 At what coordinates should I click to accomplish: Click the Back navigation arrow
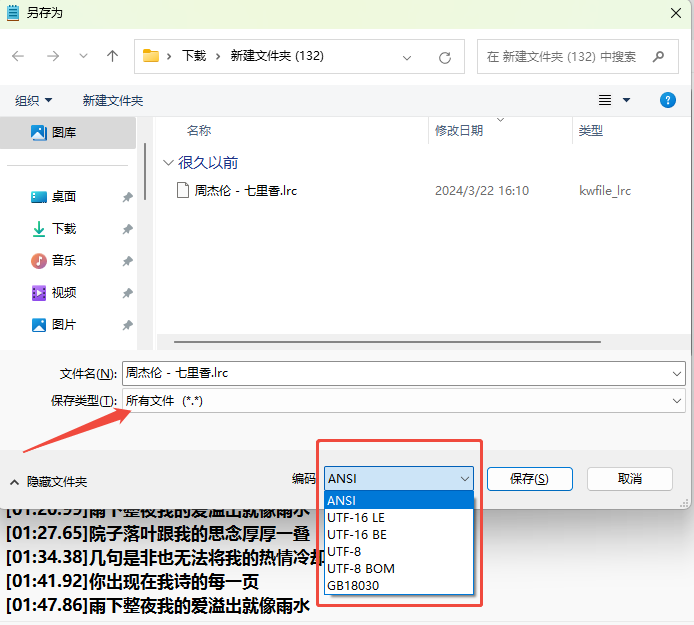tap(18, 57)
